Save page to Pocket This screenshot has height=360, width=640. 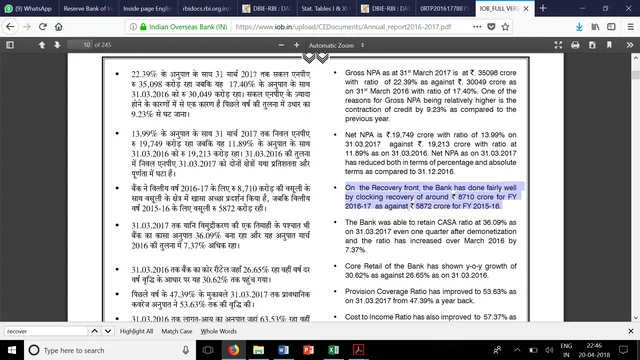[491, 27]
